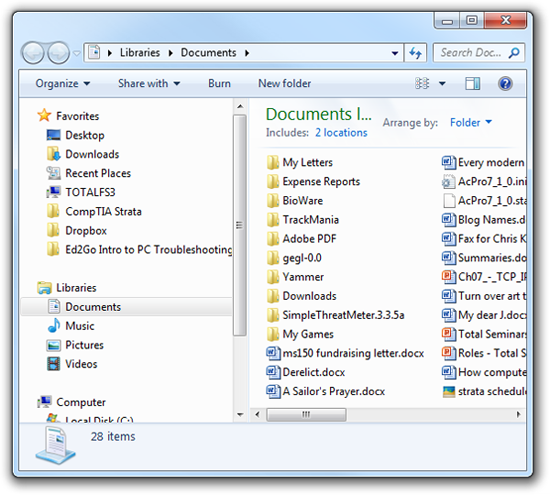
Task: Expand the arrow after Libraries in address bar
Action: click(x=170, y=53)
